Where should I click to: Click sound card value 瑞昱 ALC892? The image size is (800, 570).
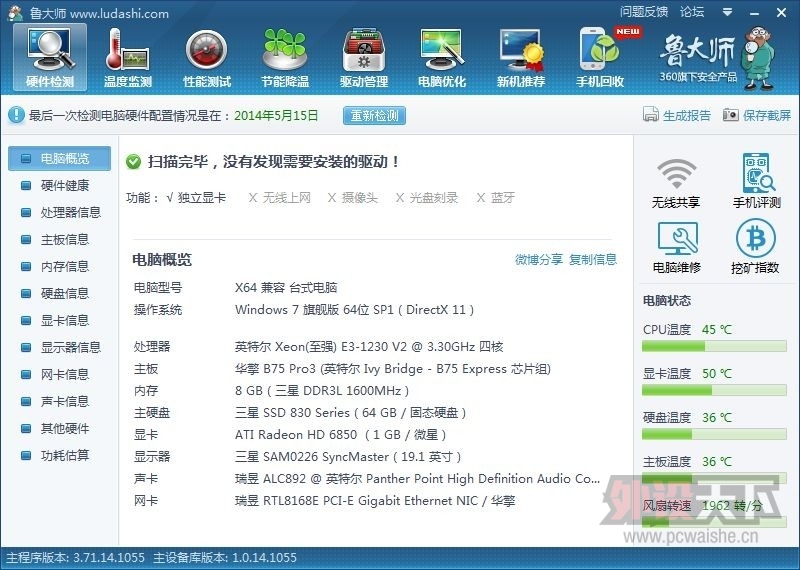[x=417, y=478]
